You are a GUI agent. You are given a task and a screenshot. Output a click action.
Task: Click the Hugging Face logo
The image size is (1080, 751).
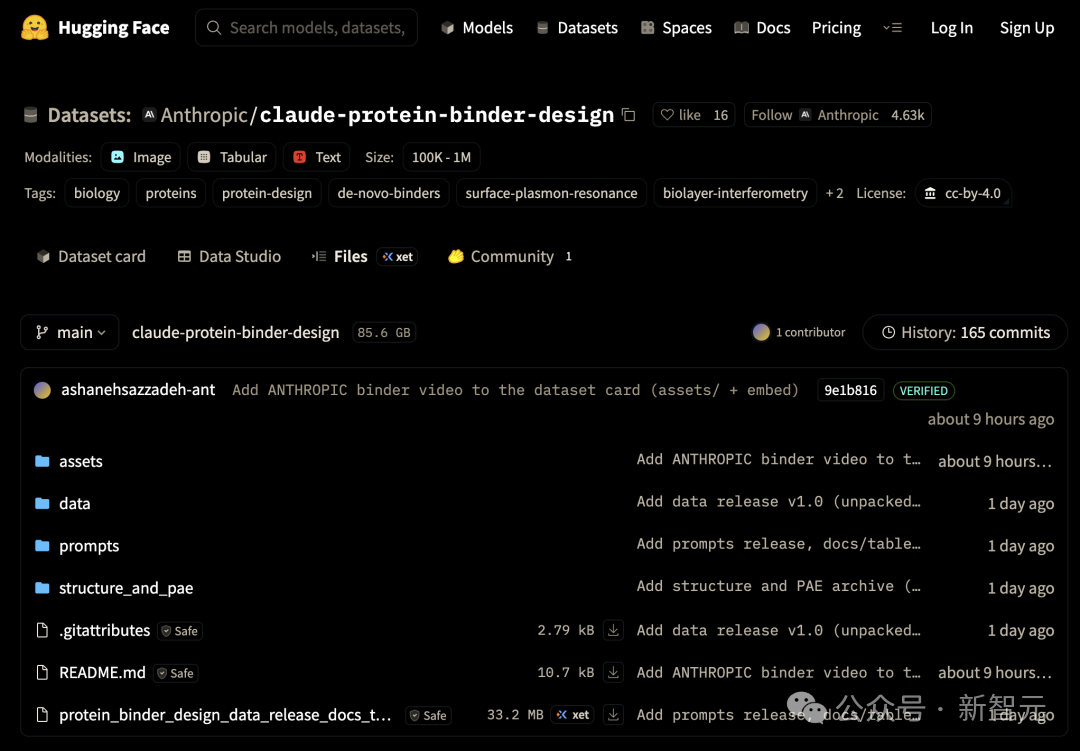tap(35, 28)
